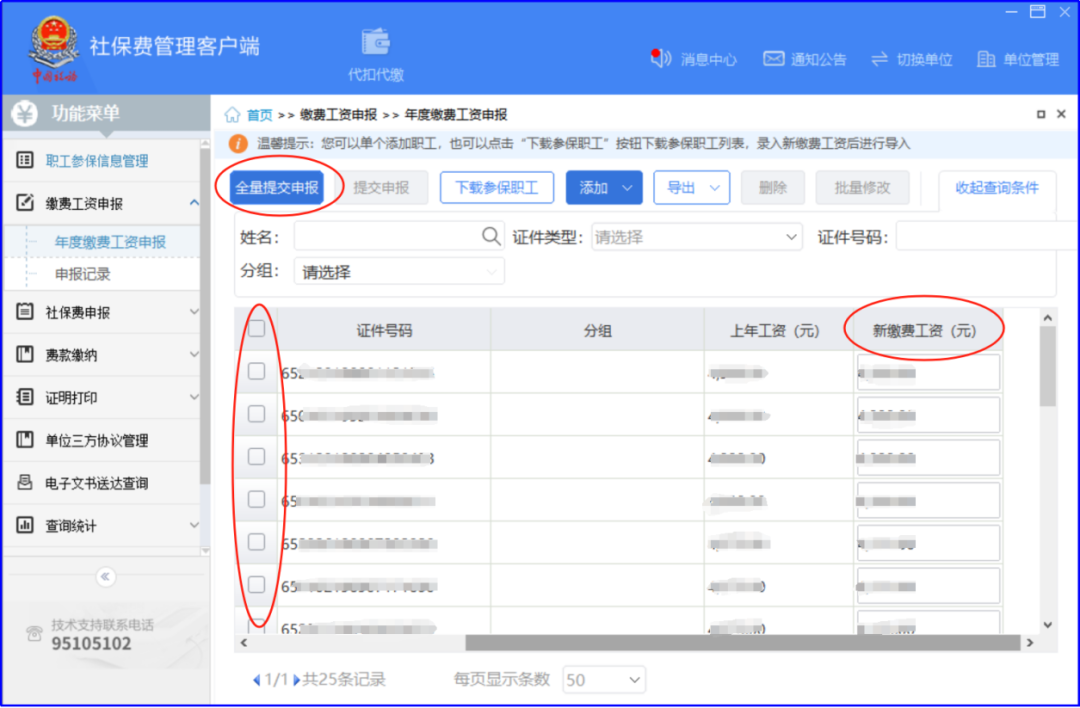Click the 社保费申报 calendar icon

click(25, 311)
